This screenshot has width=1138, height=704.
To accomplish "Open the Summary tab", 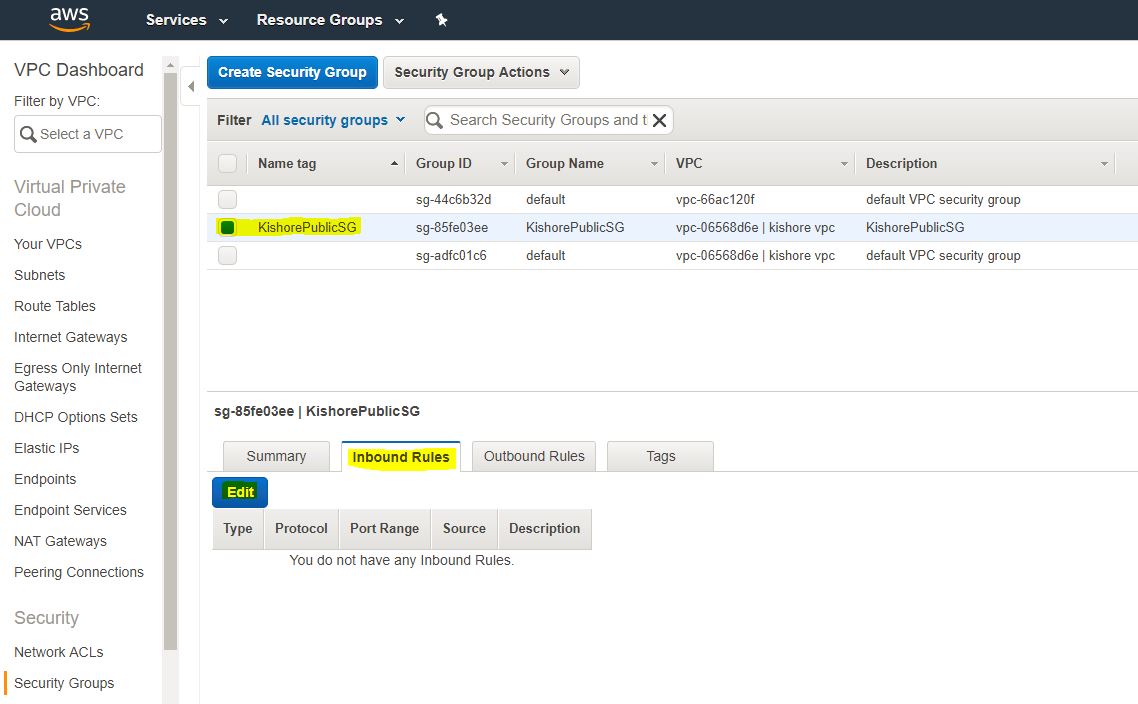I will [276, 456].
